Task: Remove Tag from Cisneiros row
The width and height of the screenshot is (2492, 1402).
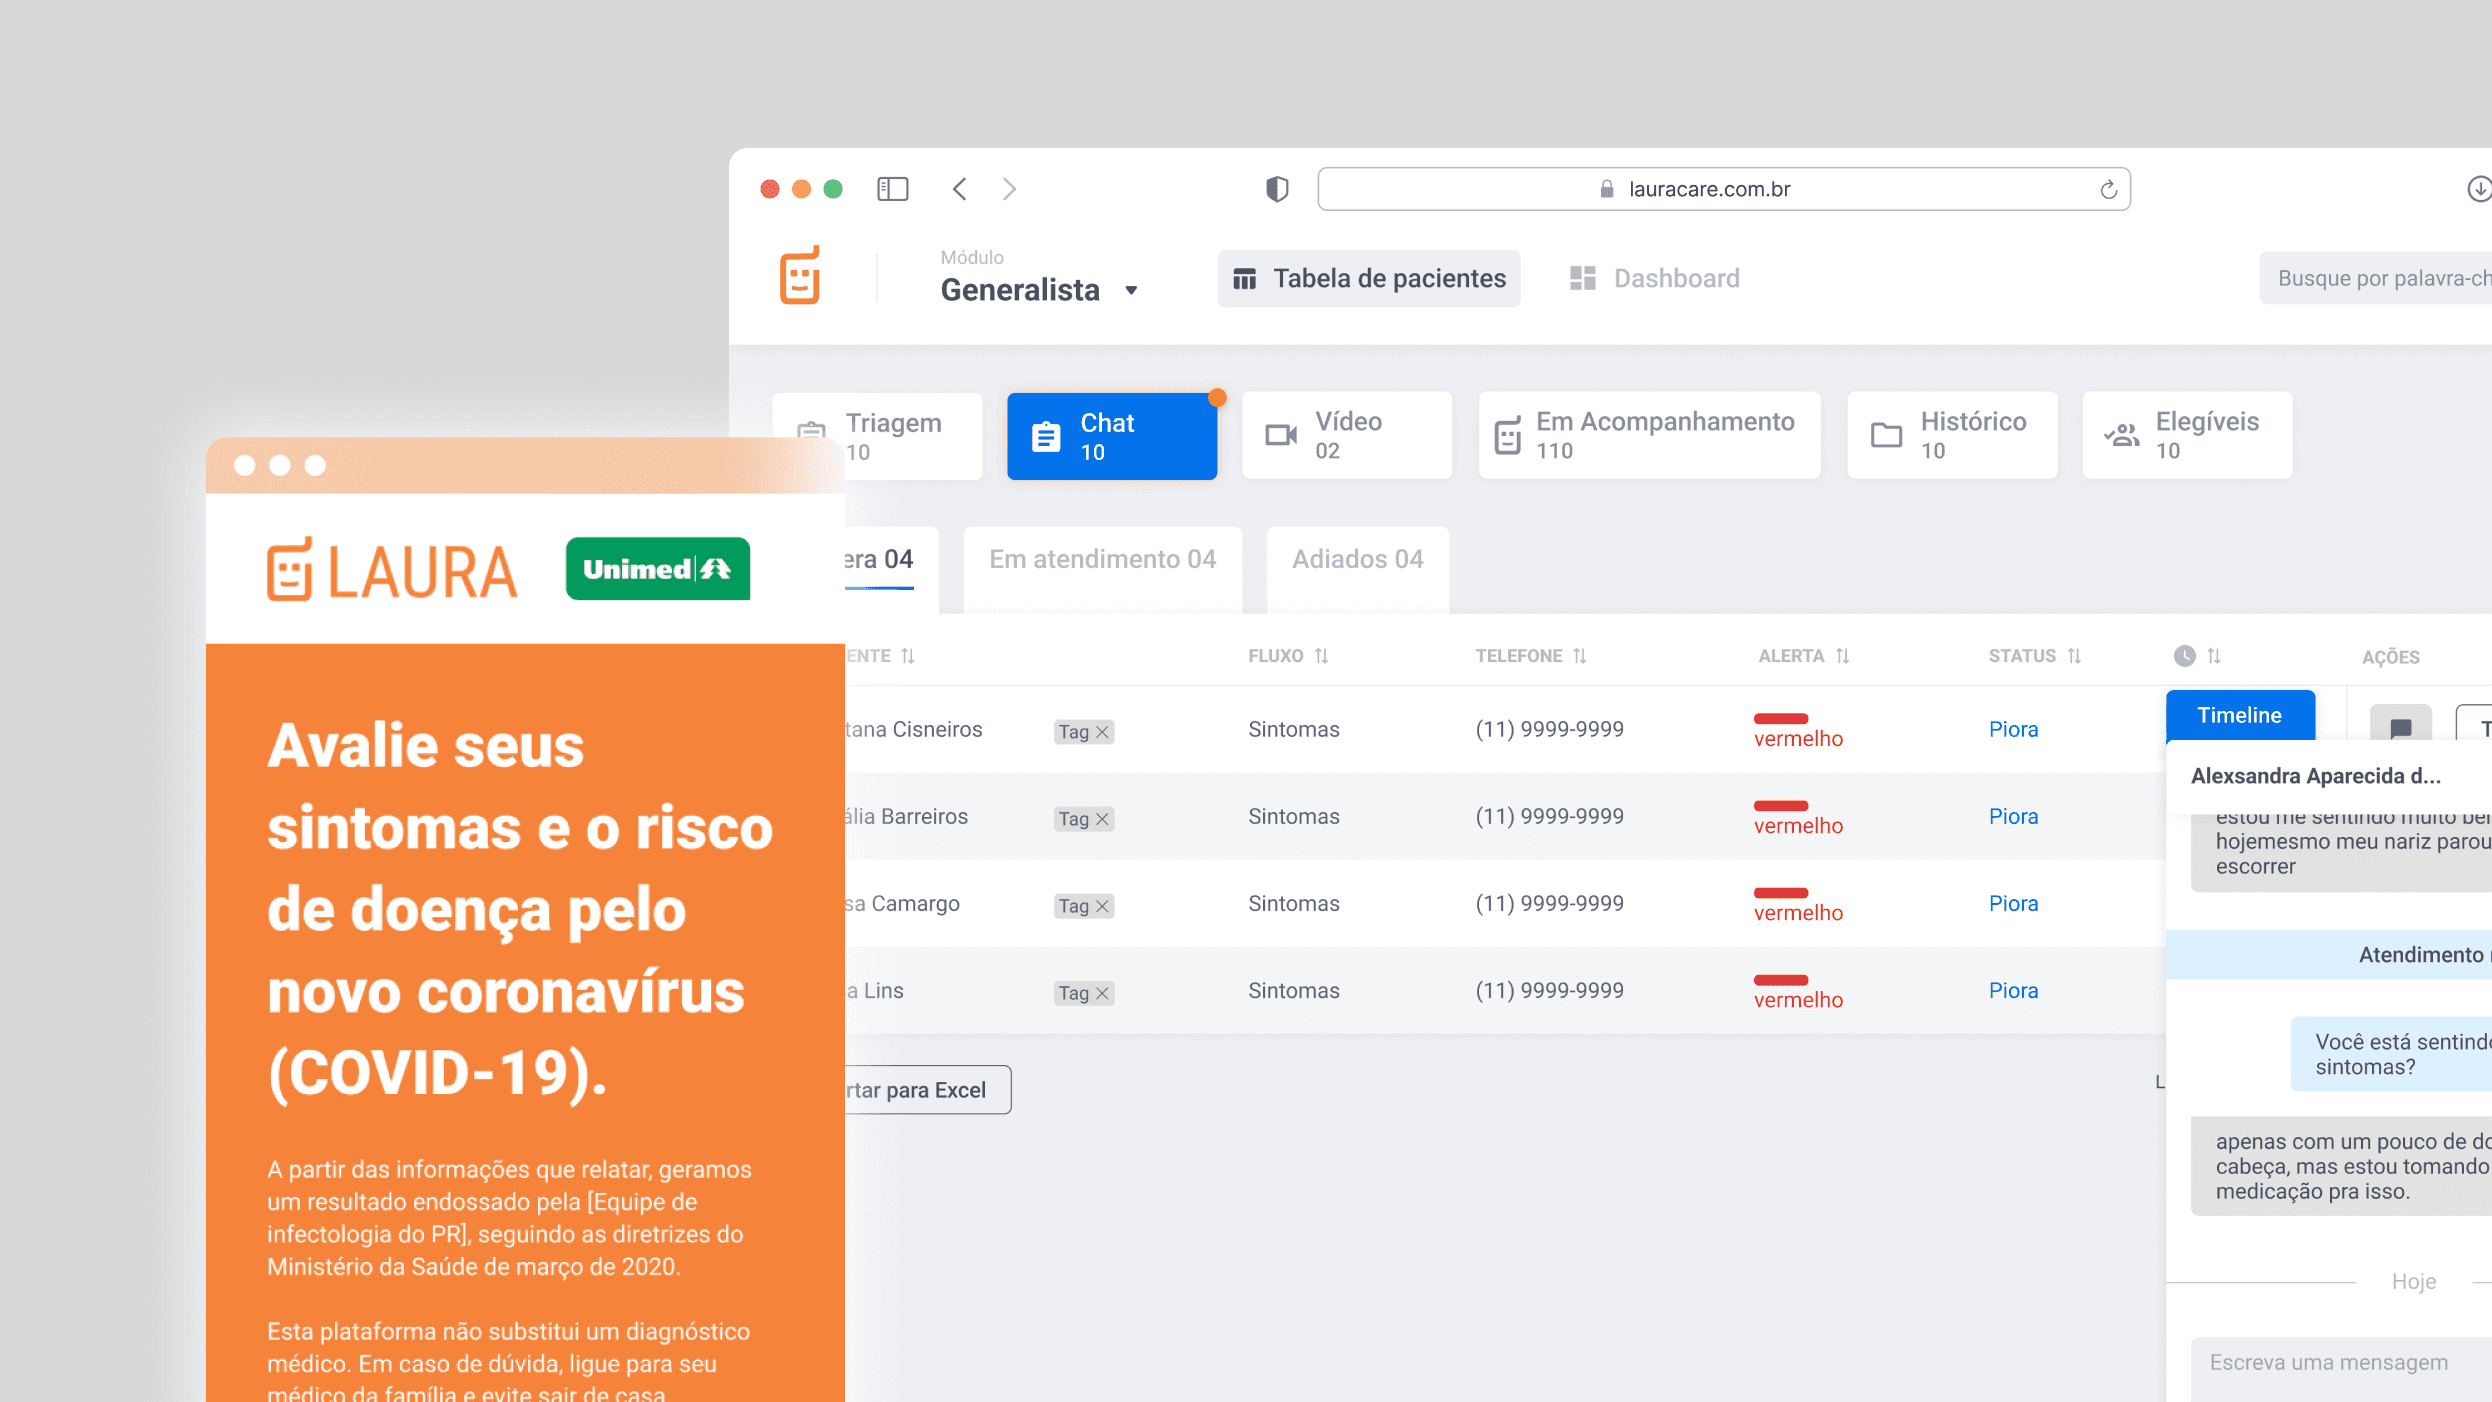Action: pyautogui.click(x=1102, y=732)
